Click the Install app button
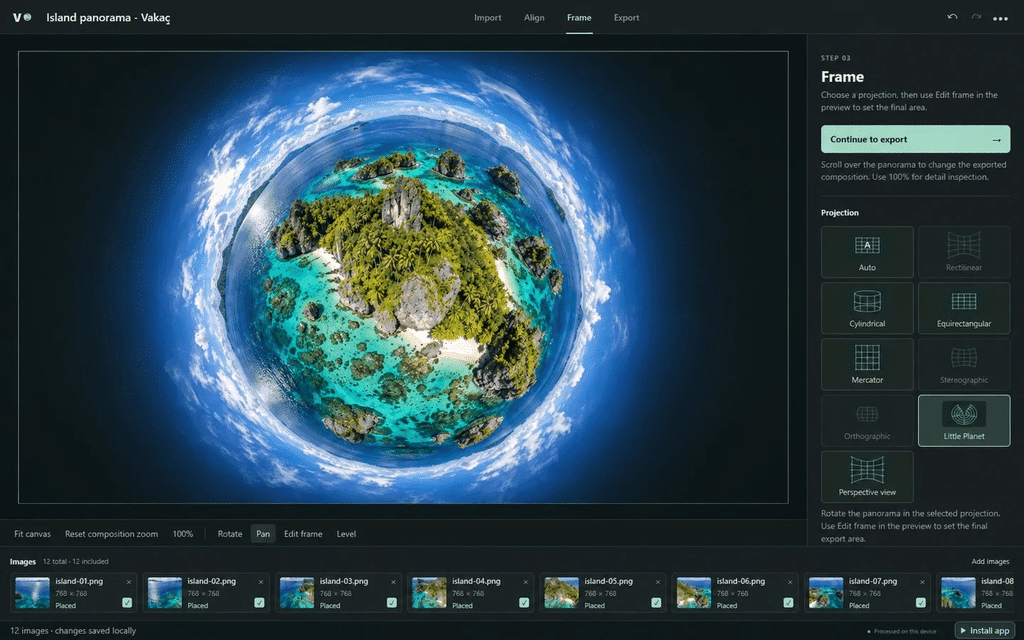This screenshot has width=1024, height=640. click(x=985, y=630)
